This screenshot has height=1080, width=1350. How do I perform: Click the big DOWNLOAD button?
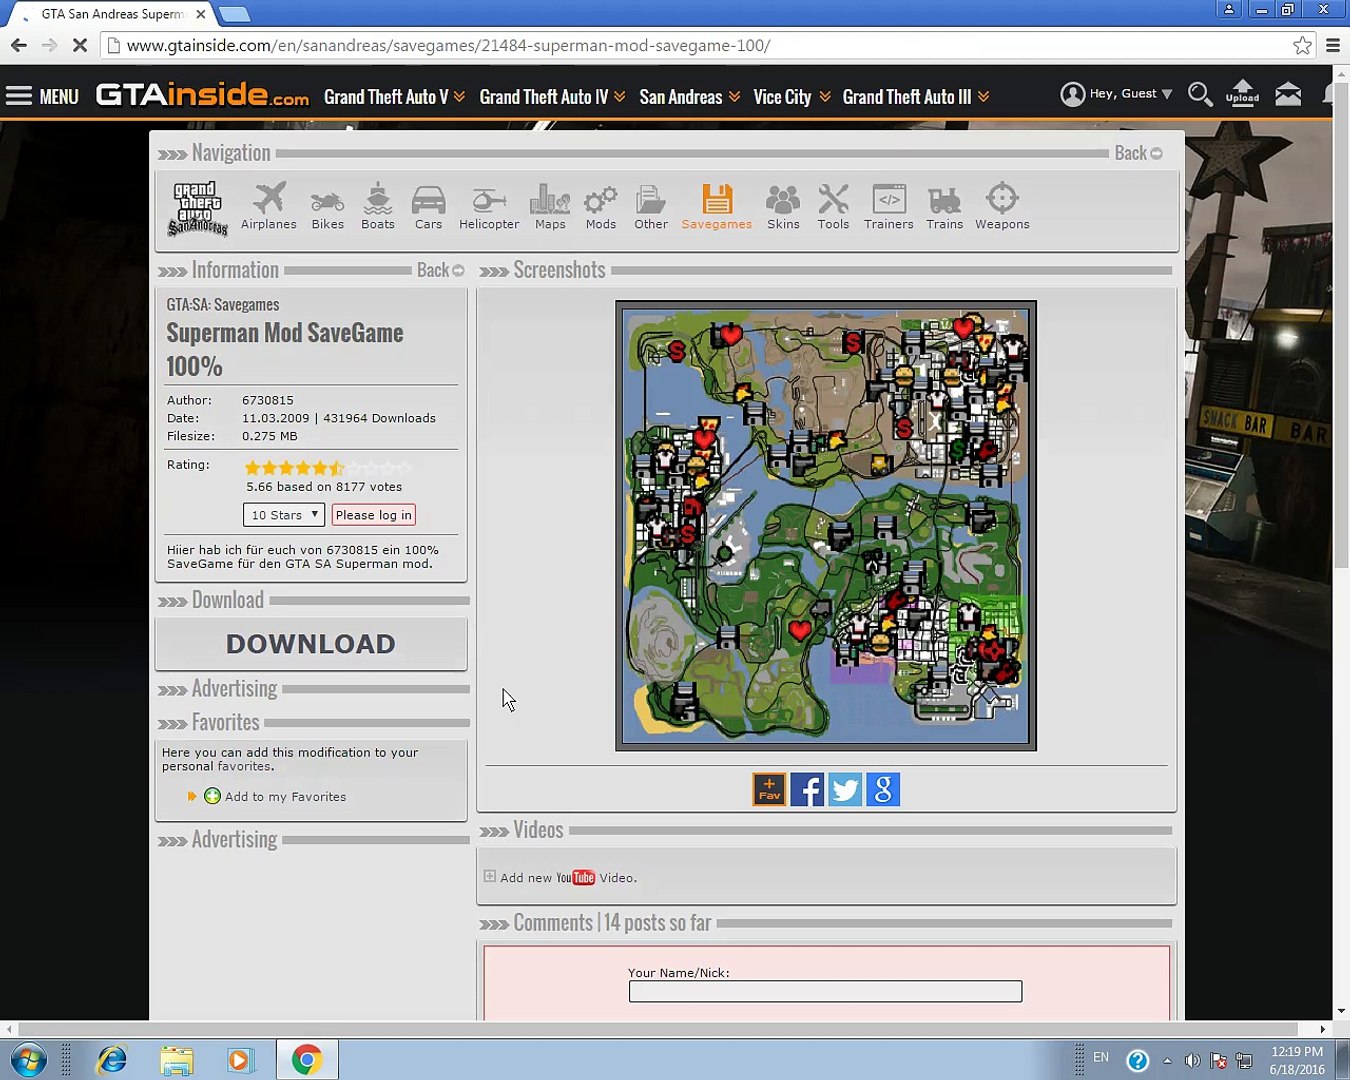click(311, 644)
